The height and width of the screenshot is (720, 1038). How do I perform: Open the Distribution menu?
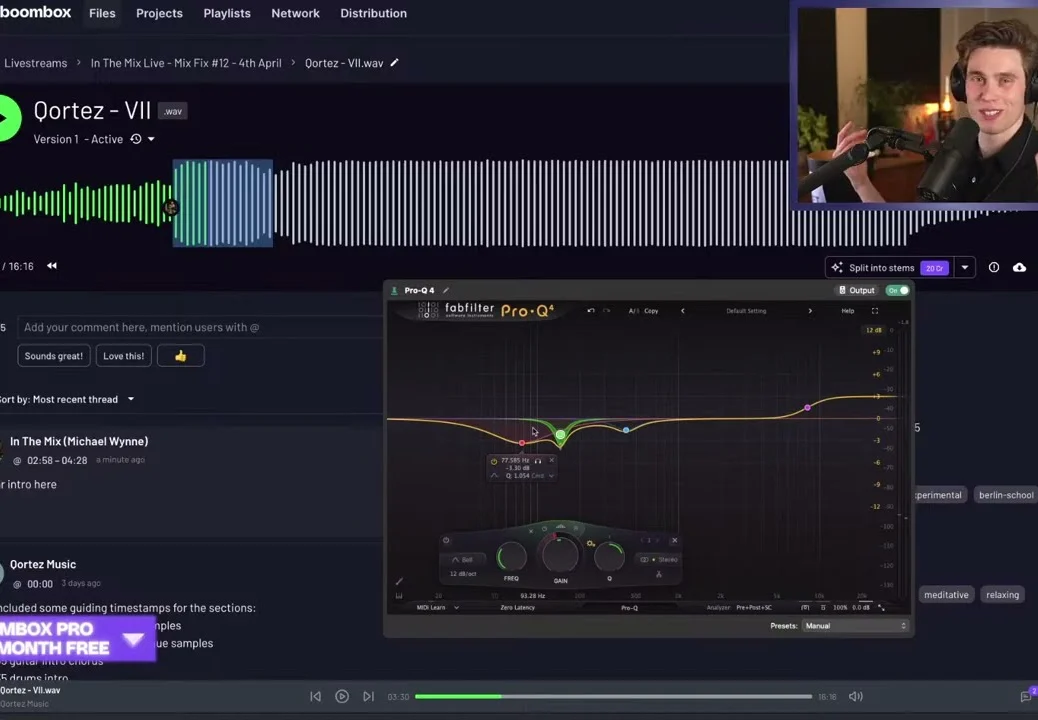click(x=373, y=13)
